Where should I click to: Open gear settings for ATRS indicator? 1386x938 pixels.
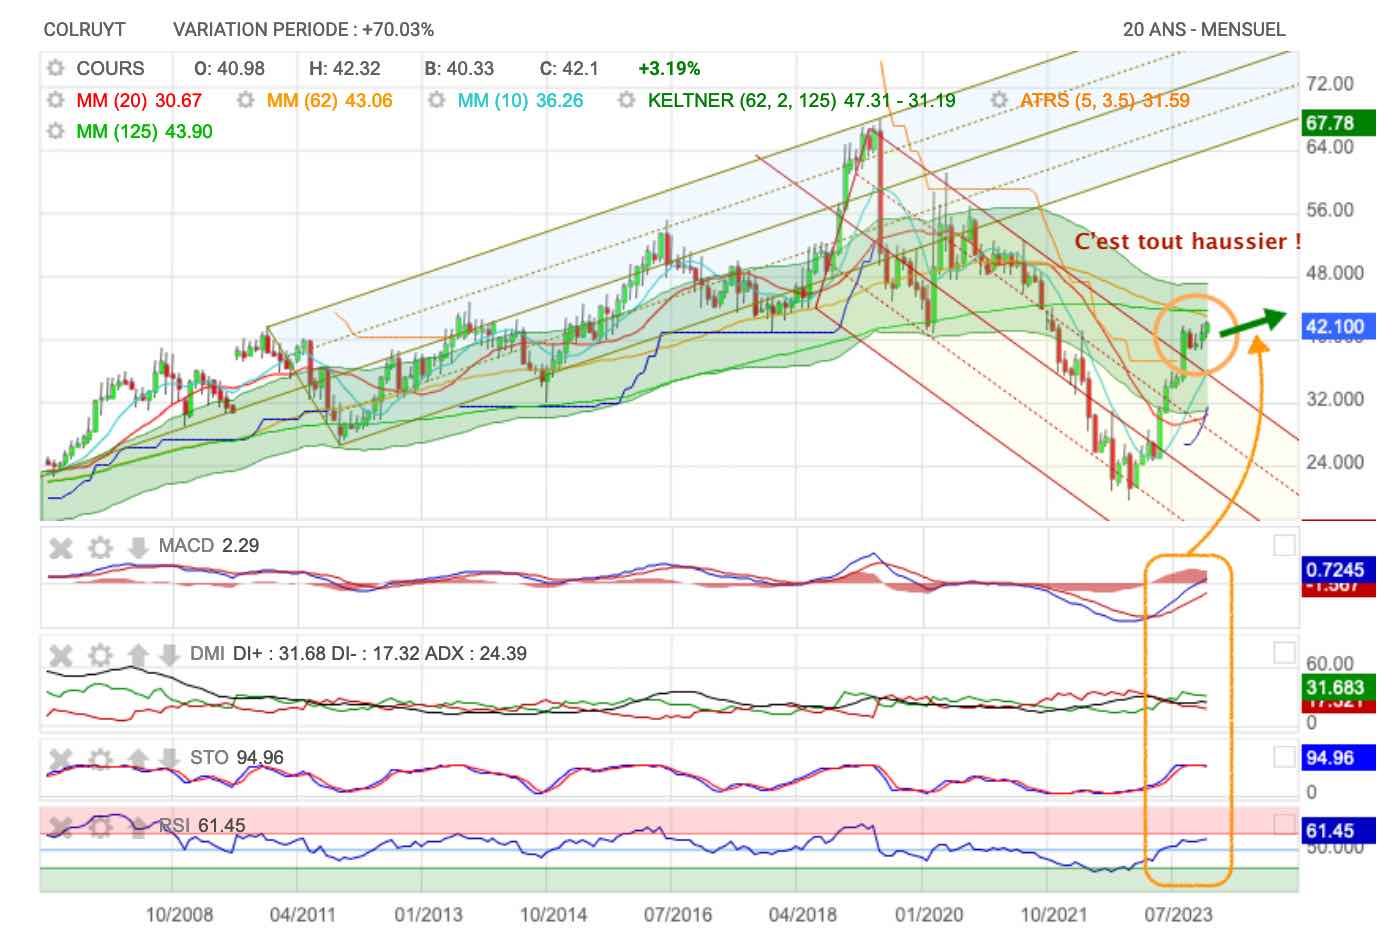[998, 101]
